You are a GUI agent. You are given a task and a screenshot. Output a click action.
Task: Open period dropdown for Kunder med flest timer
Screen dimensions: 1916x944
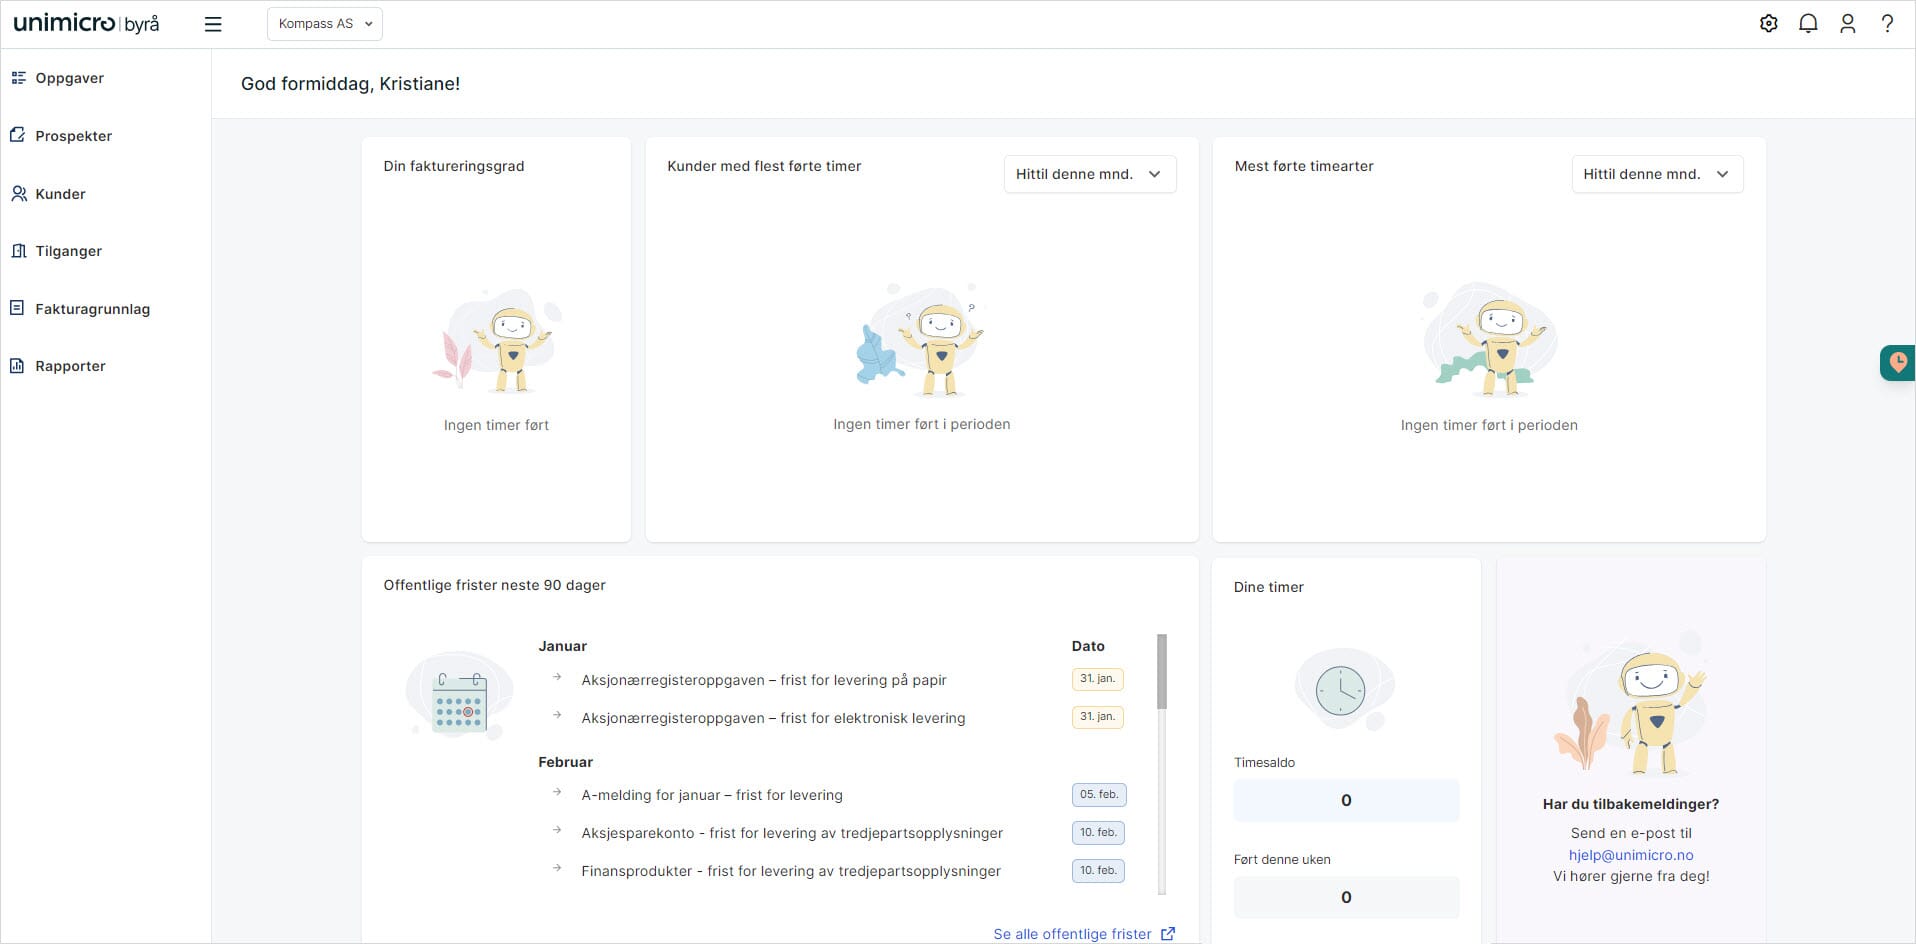tap(1089, 174)
